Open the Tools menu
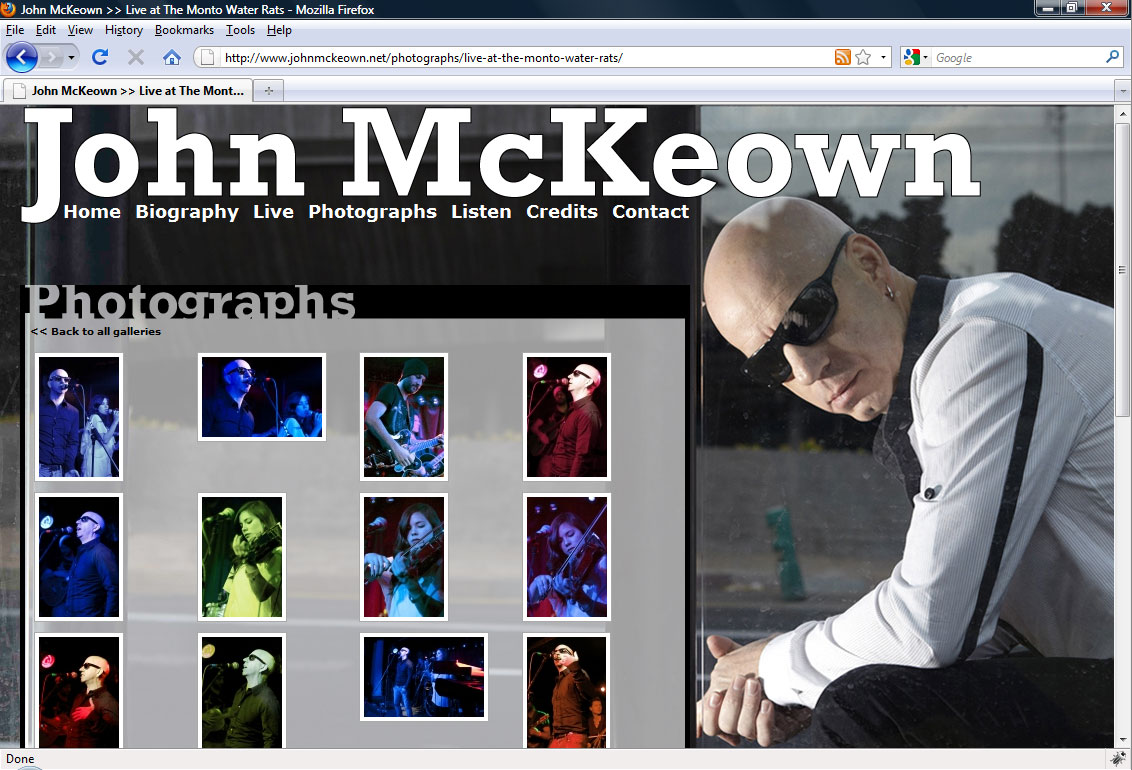Viewport: 1132px width, 770px height. [x=240, y=30]
